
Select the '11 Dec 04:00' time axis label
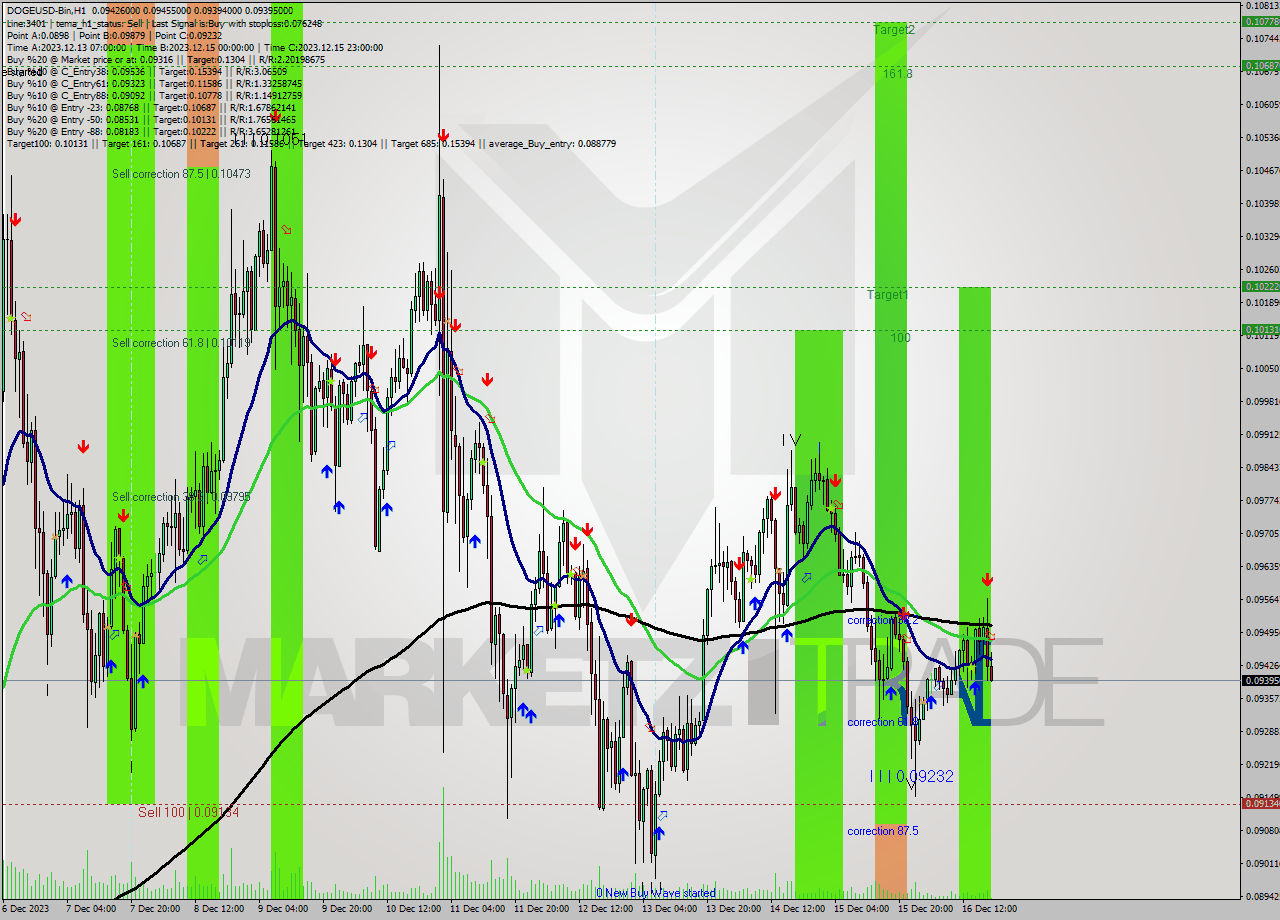point(478,909)
